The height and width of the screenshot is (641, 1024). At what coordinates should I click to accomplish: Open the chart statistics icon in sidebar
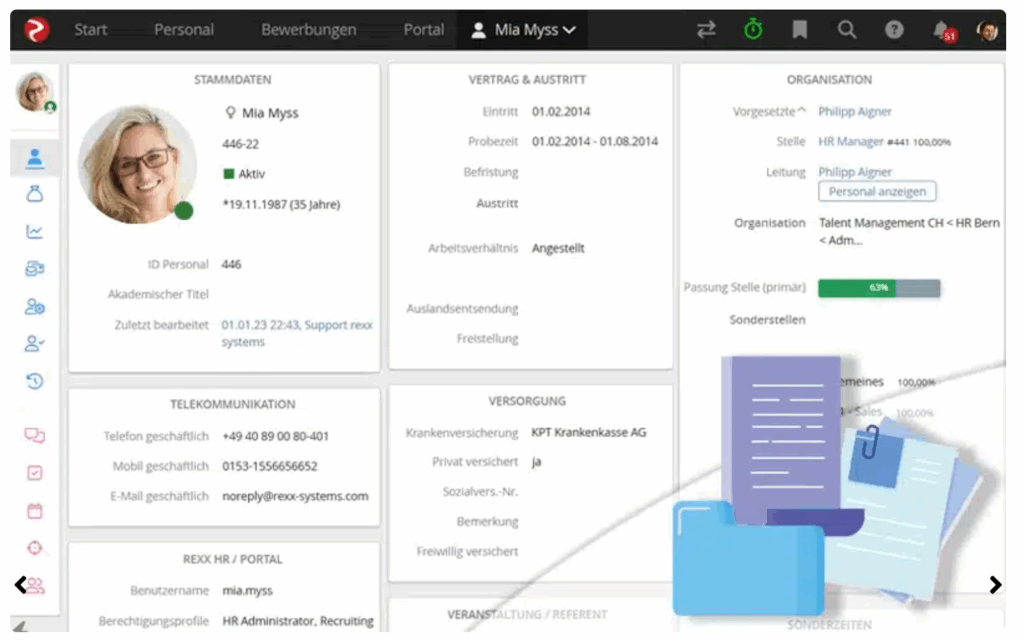point(35,232)
